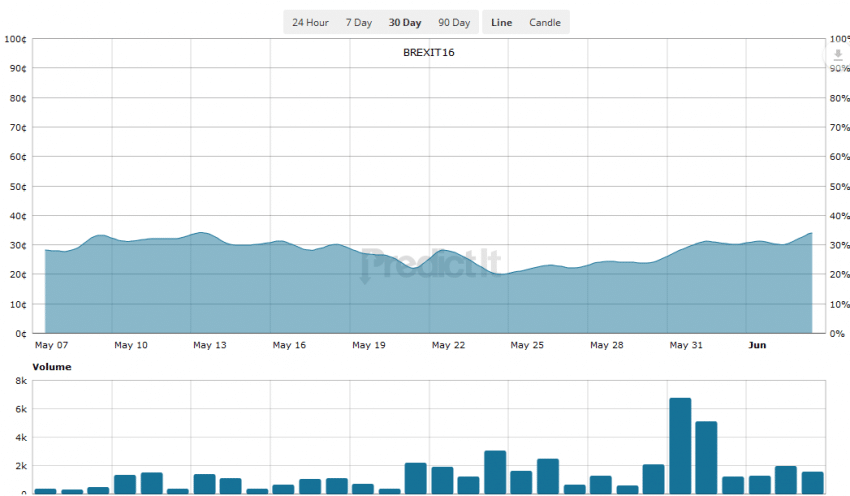This screenshot has height=496, width=850.
Task: Click the 6k volume axis label
Action: (x=21, y=409)
